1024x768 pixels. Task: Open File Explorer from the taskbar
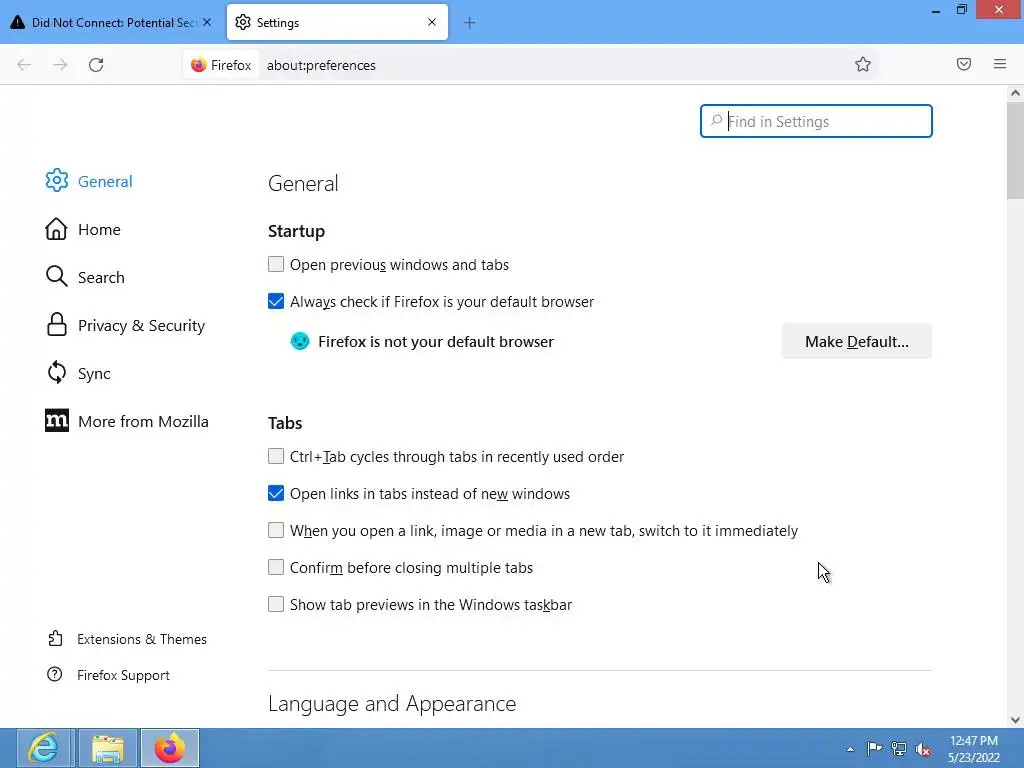(x=108, y=748)
